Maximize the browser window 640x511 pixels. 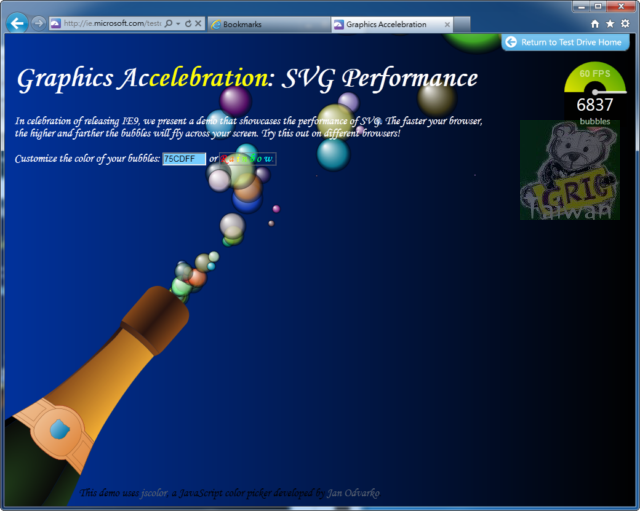(598, 7)
